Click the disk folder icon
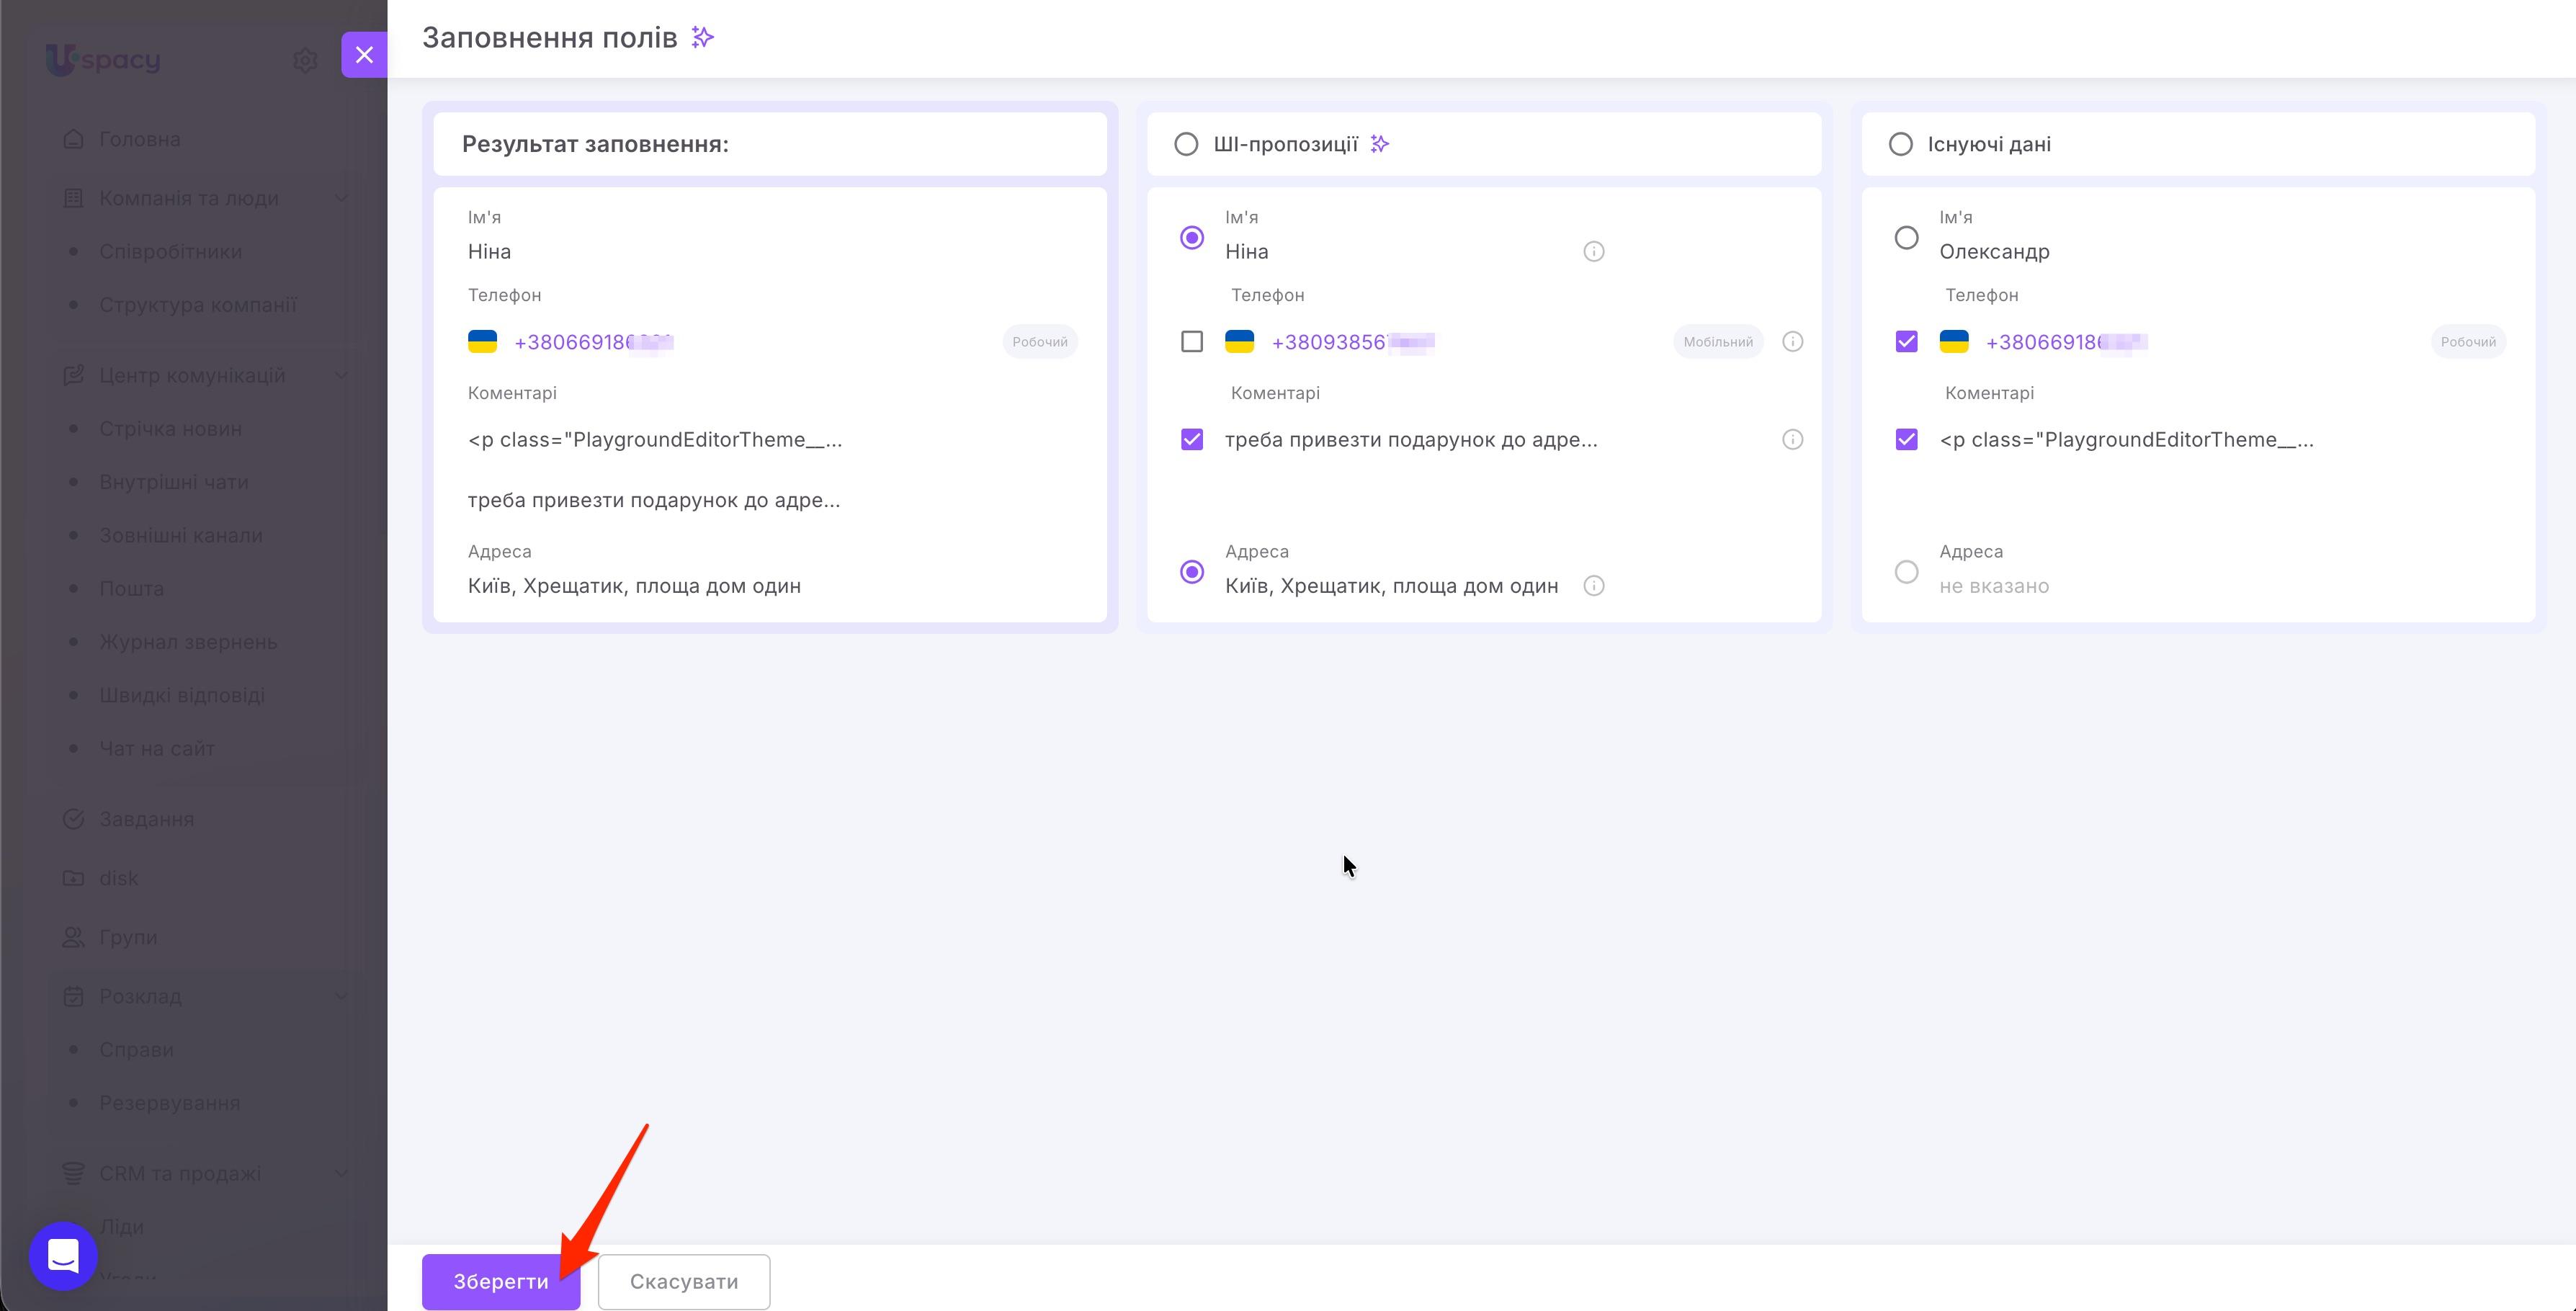Viewport: 2576px width, 1311px height. (73, 878)
